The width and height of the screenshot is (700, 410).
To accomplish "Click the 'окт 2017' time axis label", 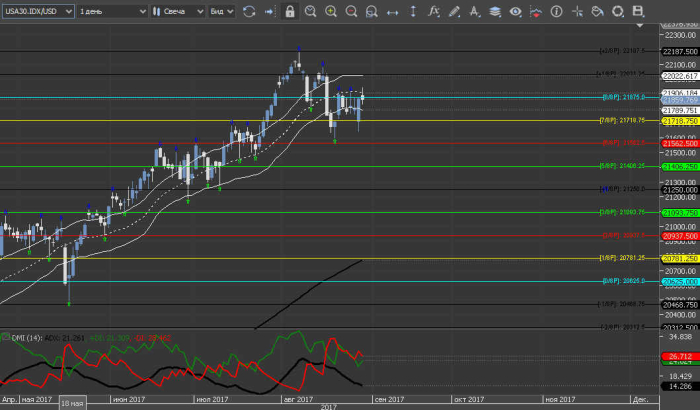I will tap(469, 399).
